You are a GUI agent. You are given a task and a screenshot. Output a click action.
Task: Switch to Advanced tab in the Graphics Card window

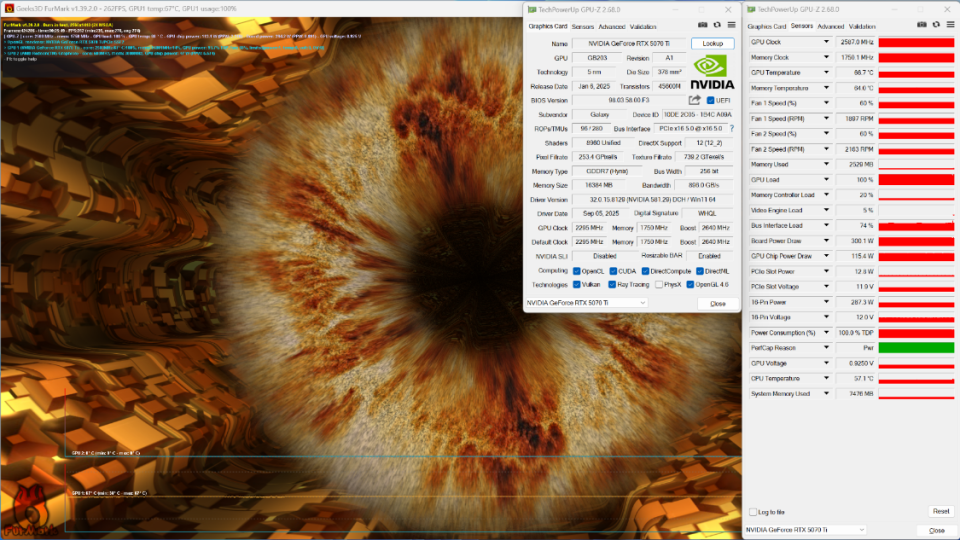(x=612, y=27)
